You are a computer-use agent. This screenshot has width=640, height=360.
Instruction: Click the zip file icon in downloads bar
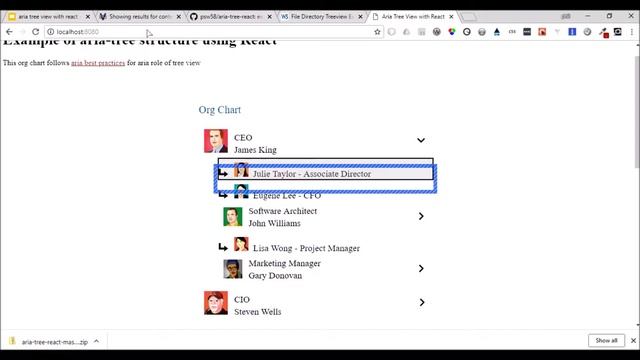[x=12, y=341]
